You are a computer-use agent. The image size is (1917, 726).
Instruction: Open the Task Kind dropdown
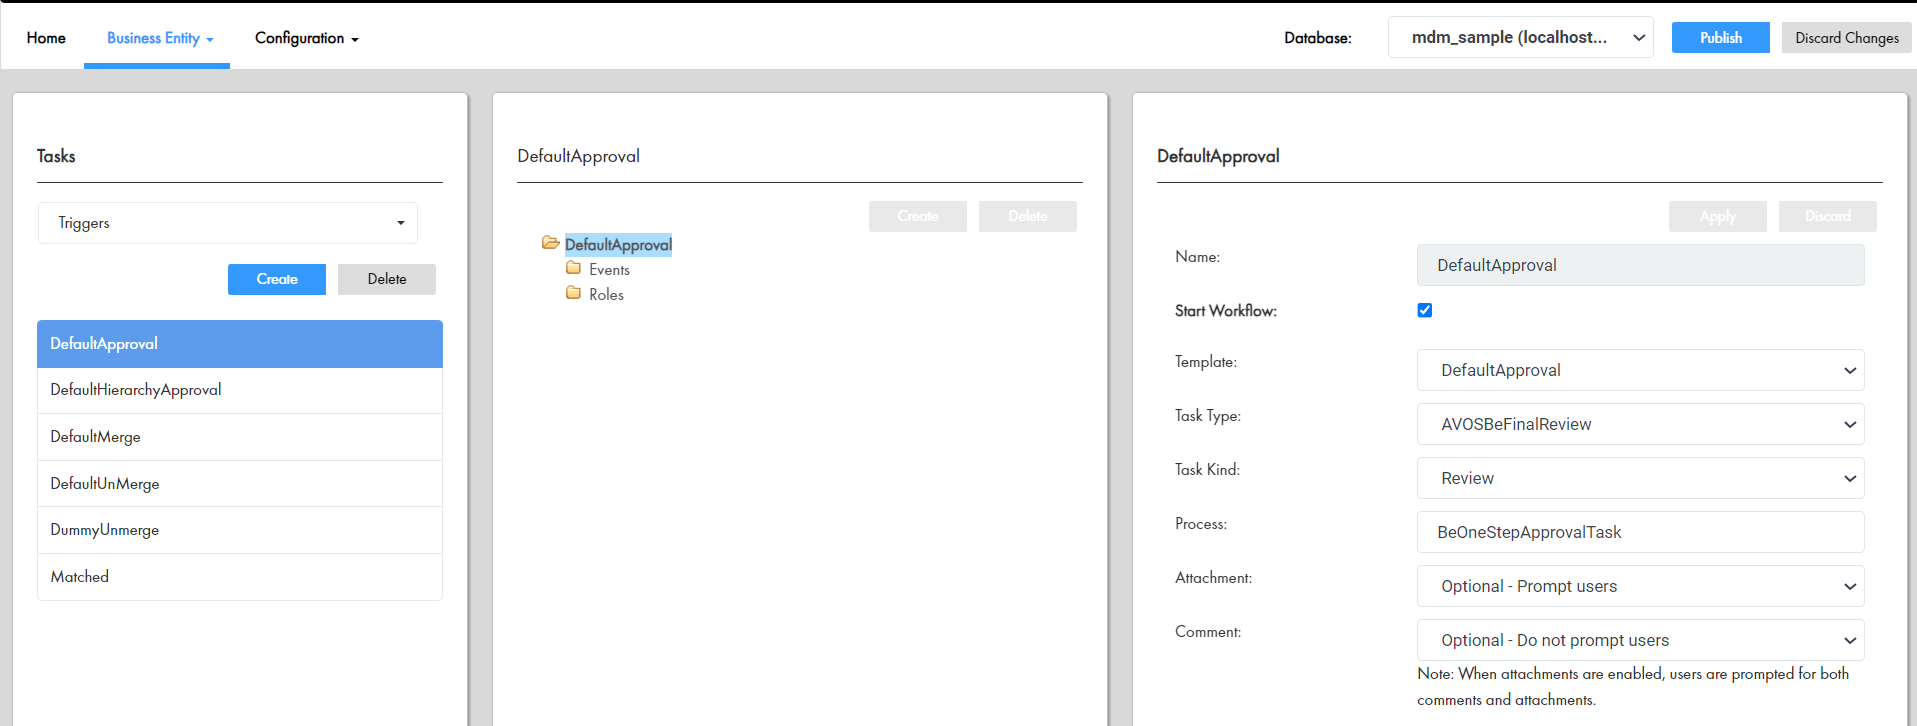click(x=1640, y=478)
